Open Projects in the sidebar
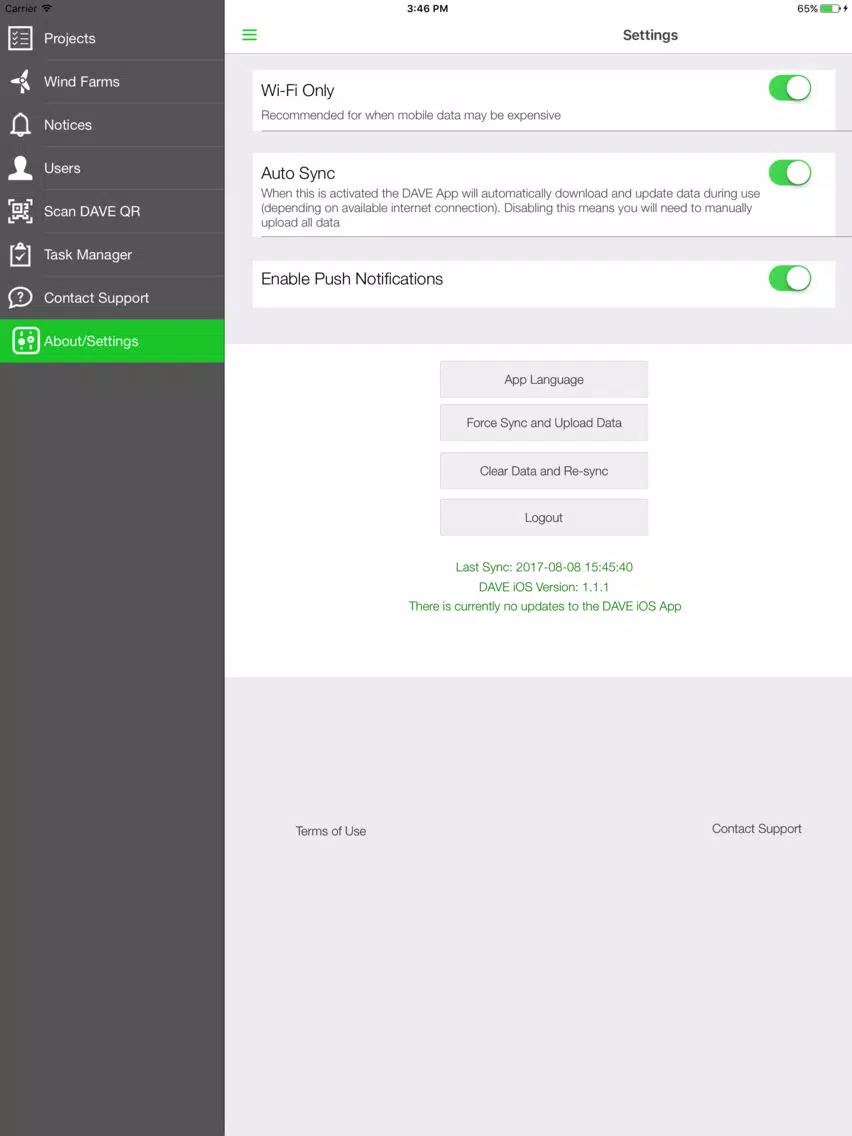 click(x=112, y=38)
